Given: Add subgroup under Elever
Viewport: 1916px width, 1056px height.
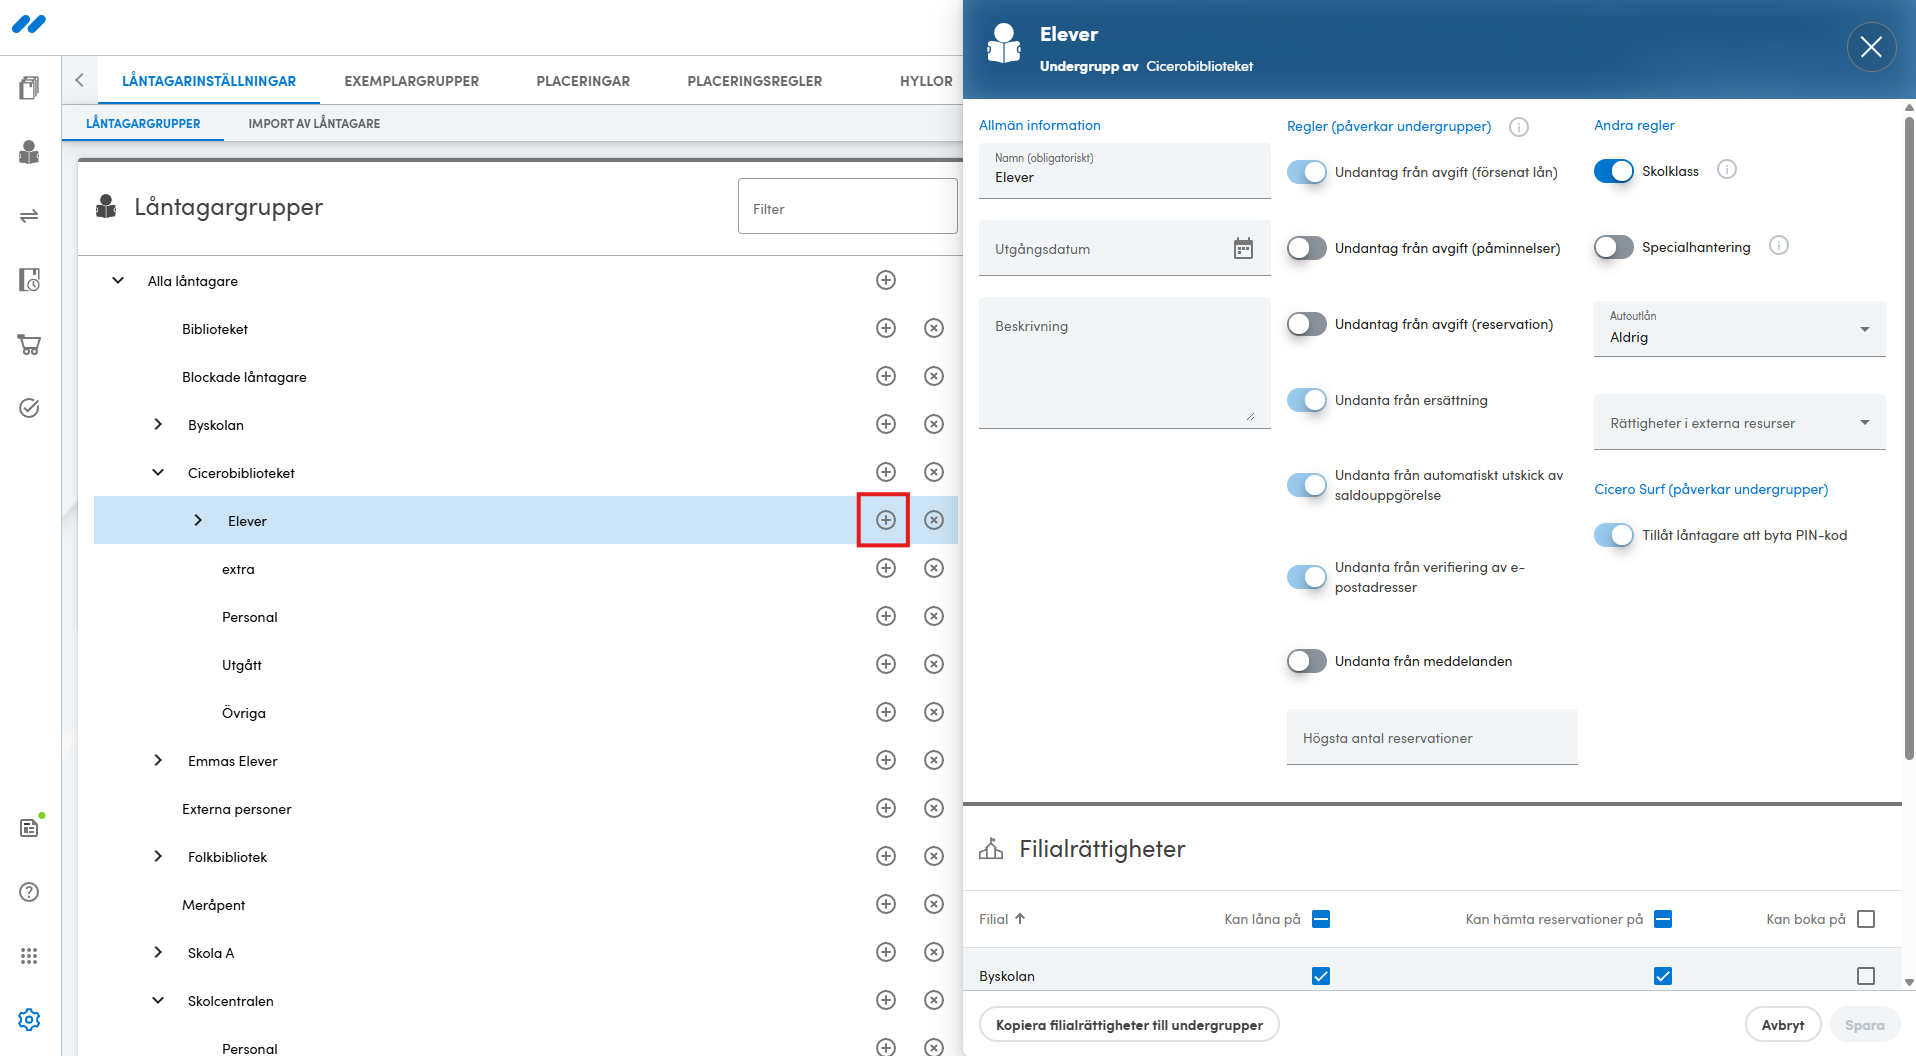Looking at the screenshot, I should pyautogui.click(x=886, y=520).
